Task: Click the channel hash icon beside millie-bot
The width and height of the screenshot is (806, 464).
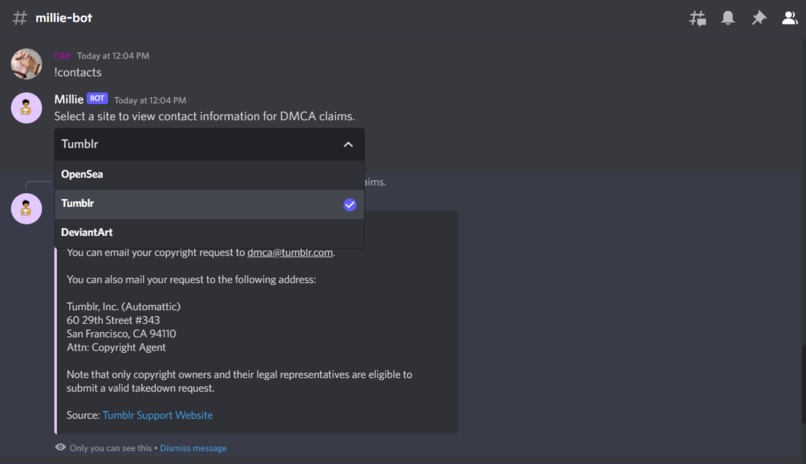Action: [x=20, y=18]
